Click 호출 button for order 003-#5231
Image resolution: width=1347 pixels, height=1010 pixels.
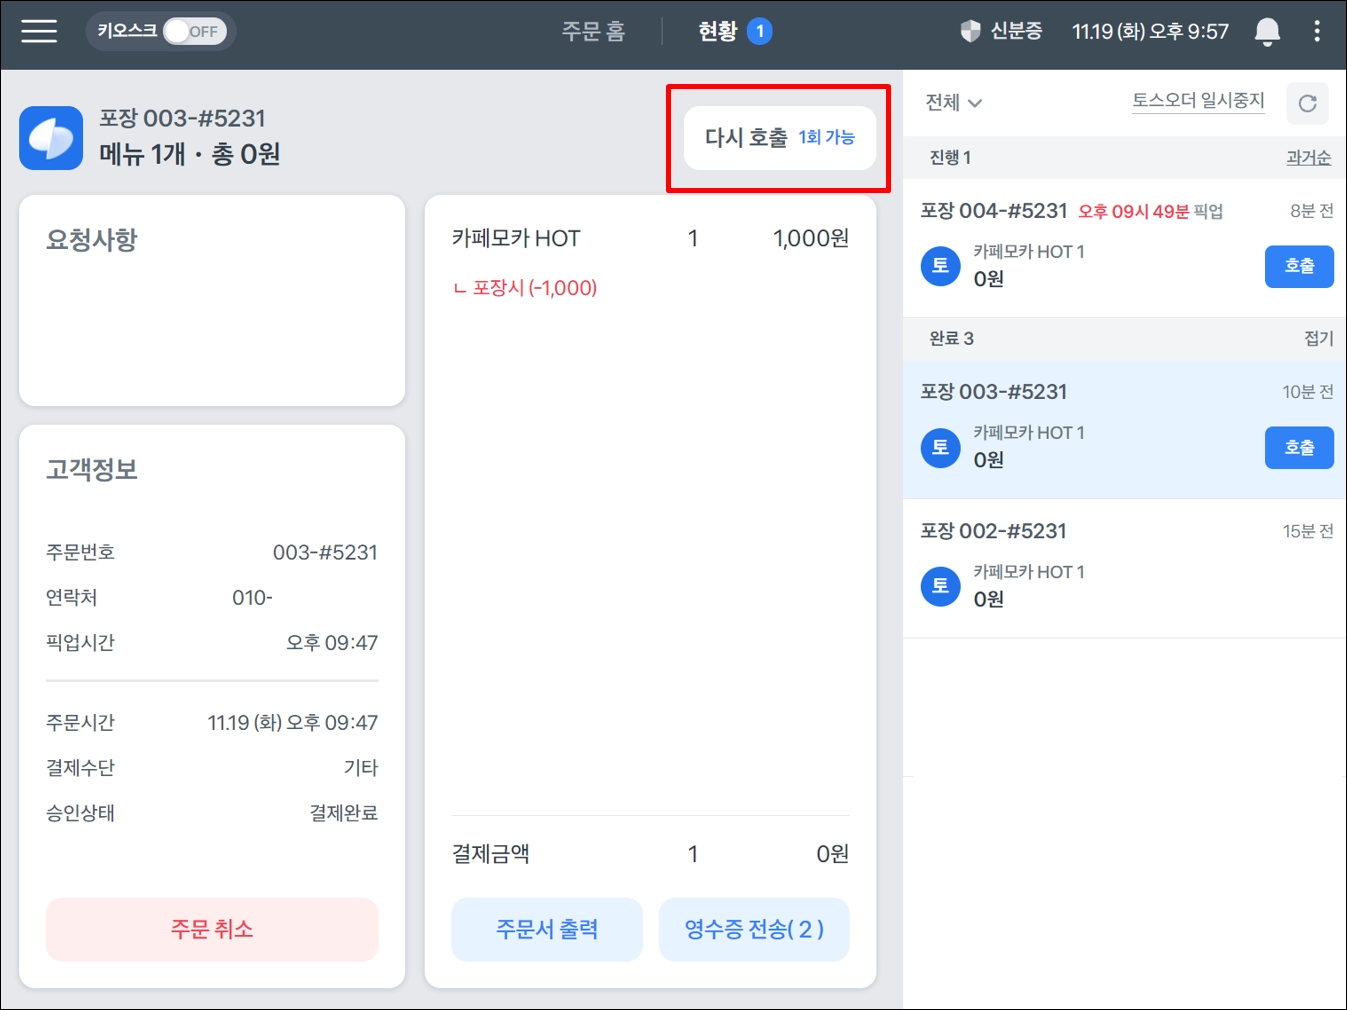1299,447
